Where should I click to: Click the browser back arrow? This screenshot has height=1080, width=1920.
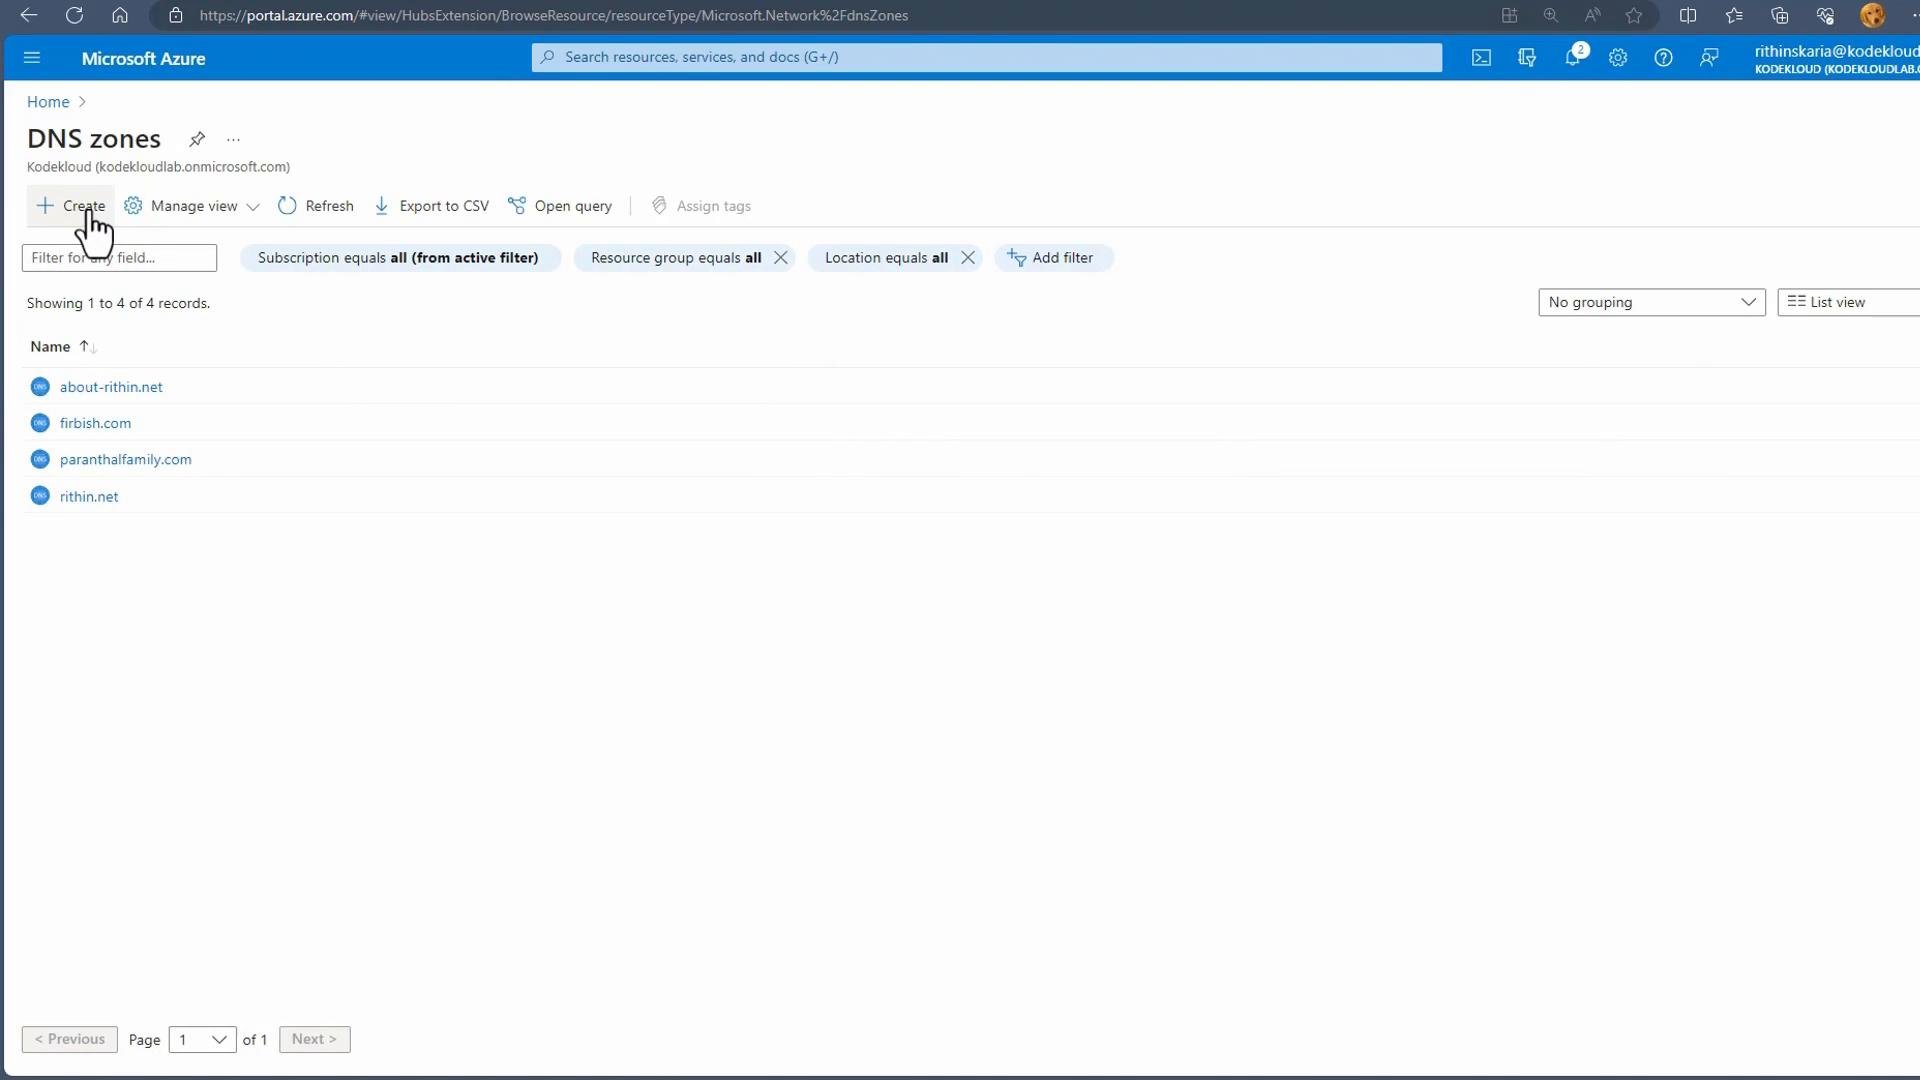[x=28, y=15]
